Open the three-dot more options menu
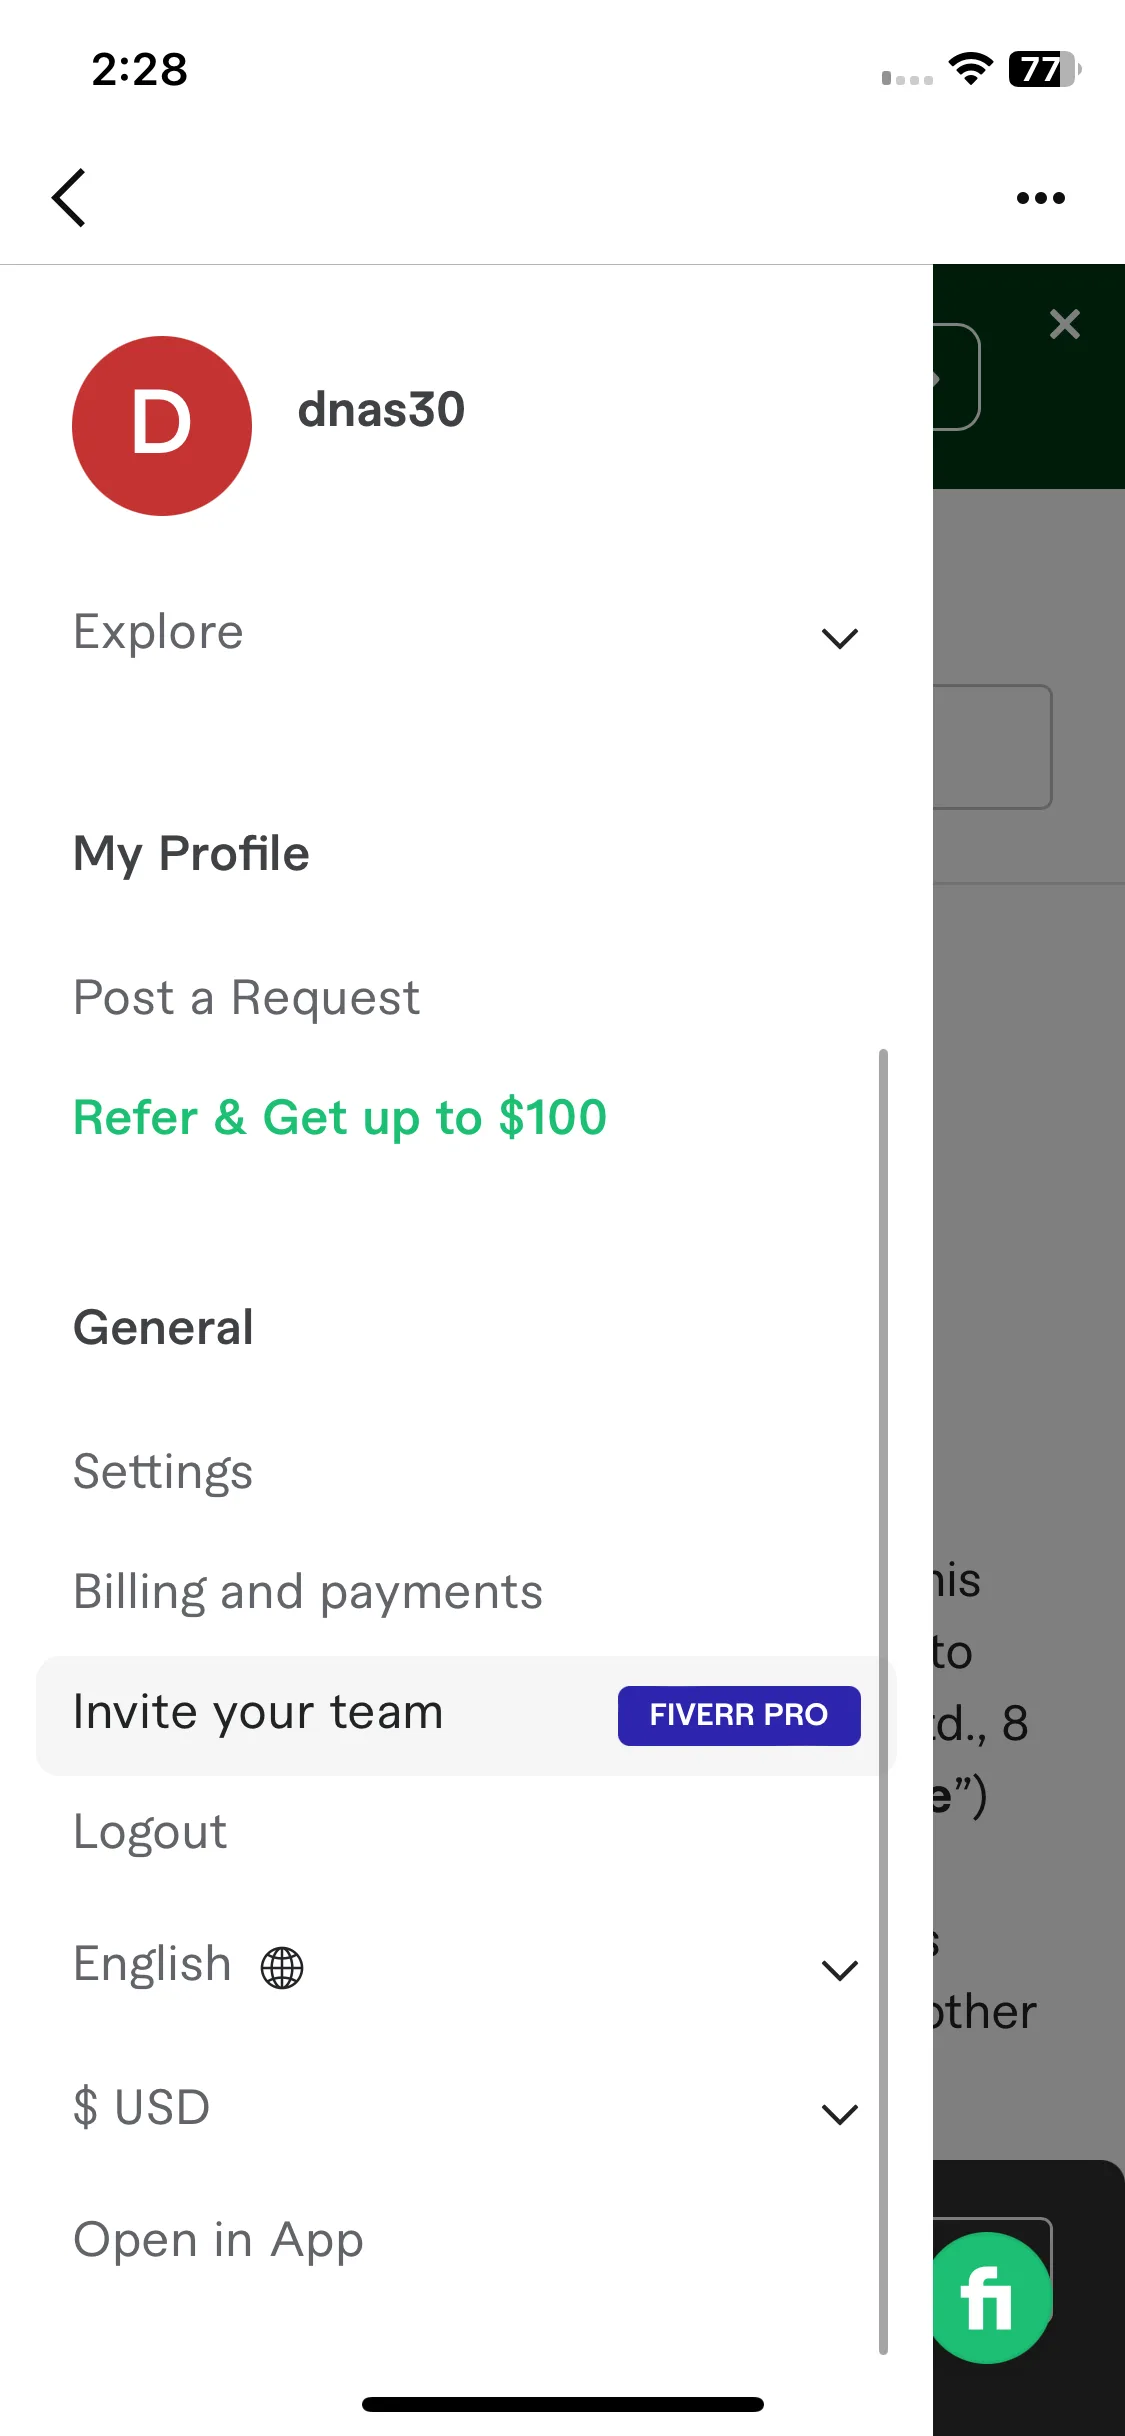The image size is (1125, 2436). point(1040,198)
